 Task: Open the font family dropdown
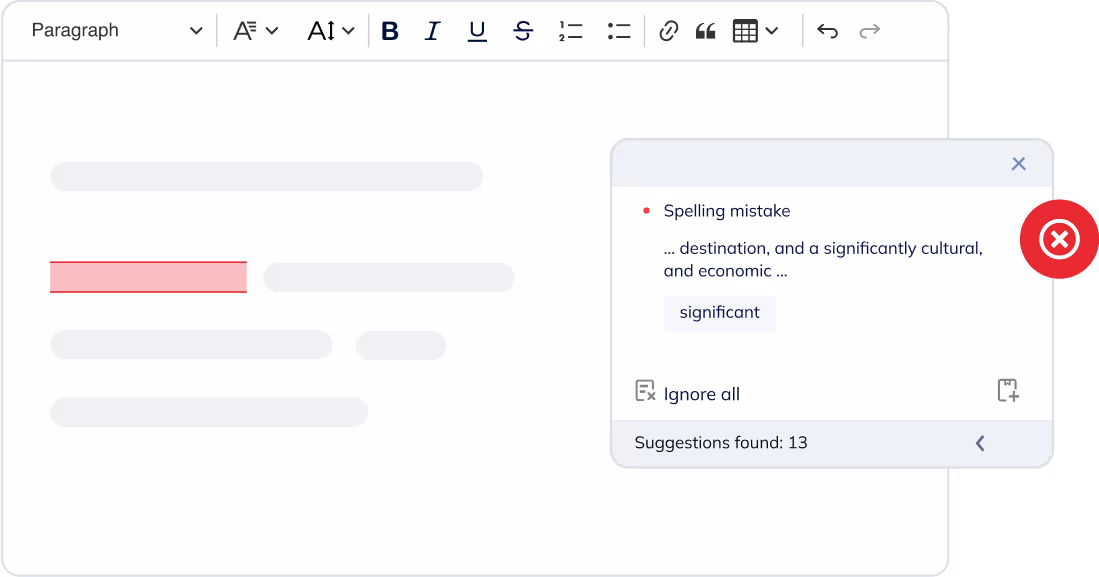click(x=255, y=31)
